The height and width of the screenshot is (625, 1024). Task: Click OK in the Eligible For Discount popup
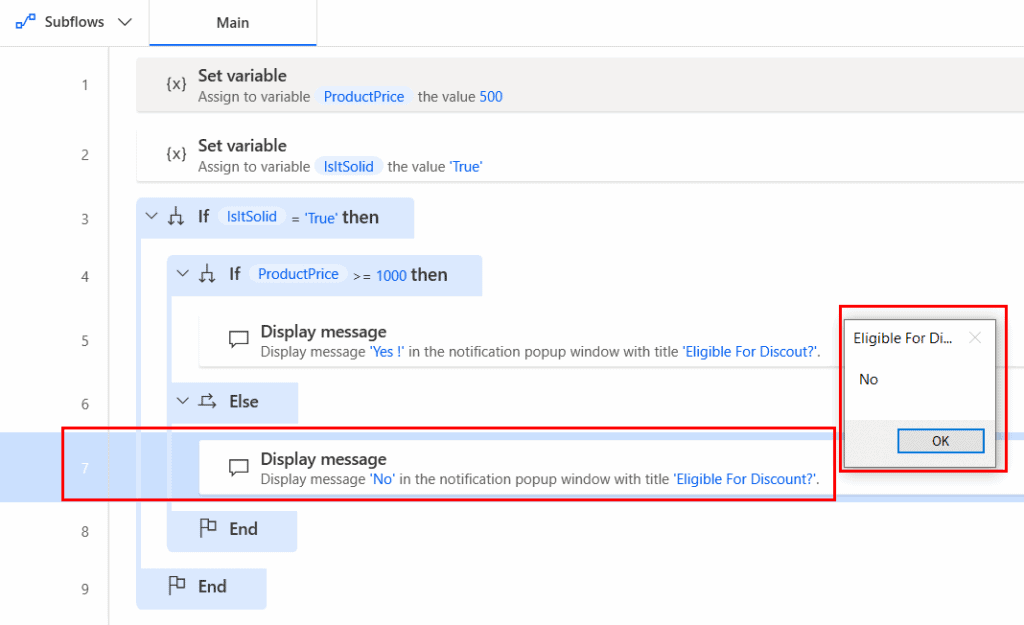(940, 441)
